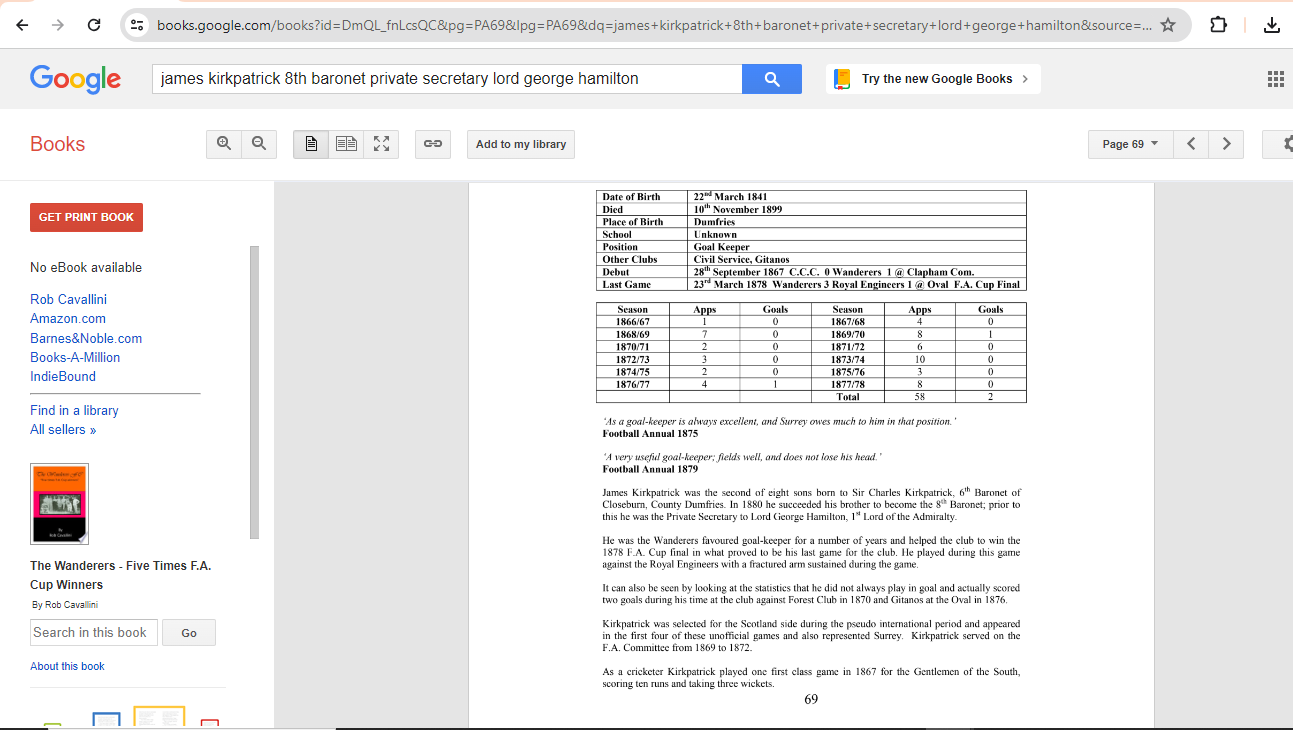Click the left sidebar vertical scrollbar
This screenshot has height=730, width=1293.
(x=254, y=392)
